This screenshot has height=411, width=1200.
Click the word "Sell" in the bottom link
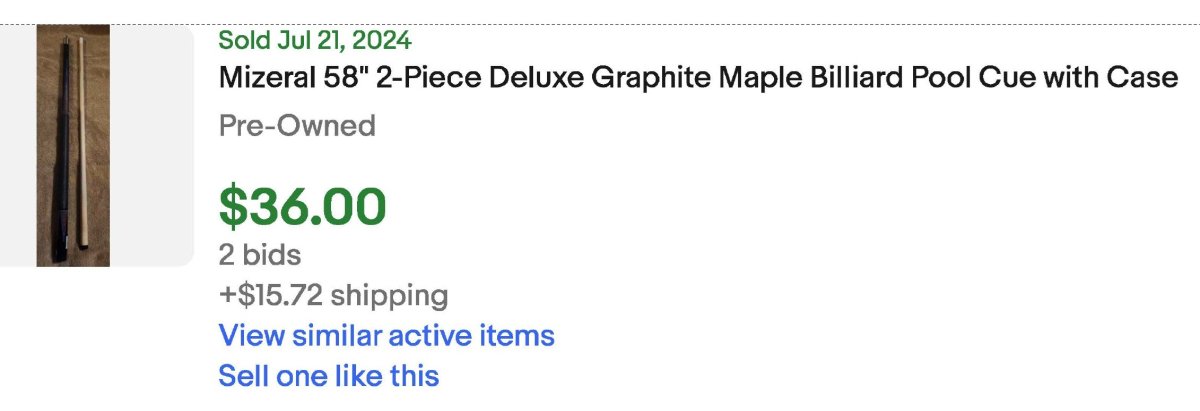click(x=242, y=376)
